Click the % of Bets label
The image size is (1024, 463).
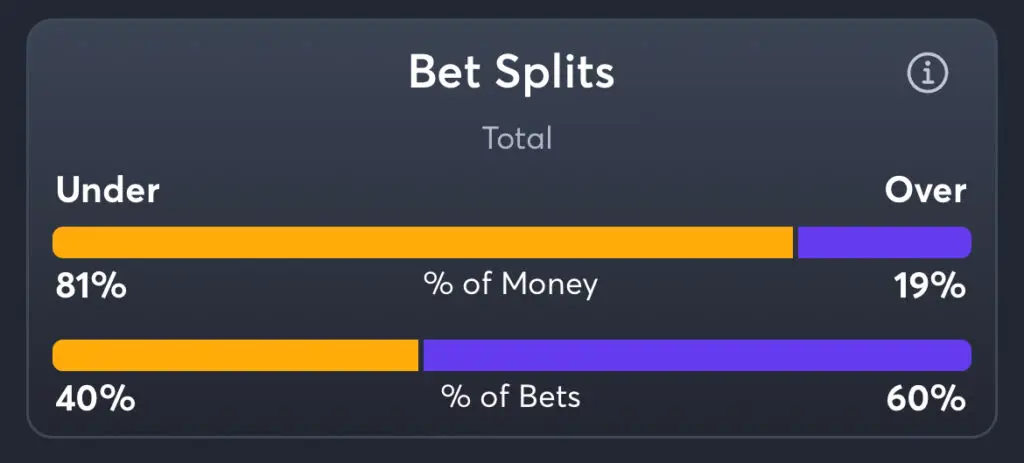coord(511,397)
